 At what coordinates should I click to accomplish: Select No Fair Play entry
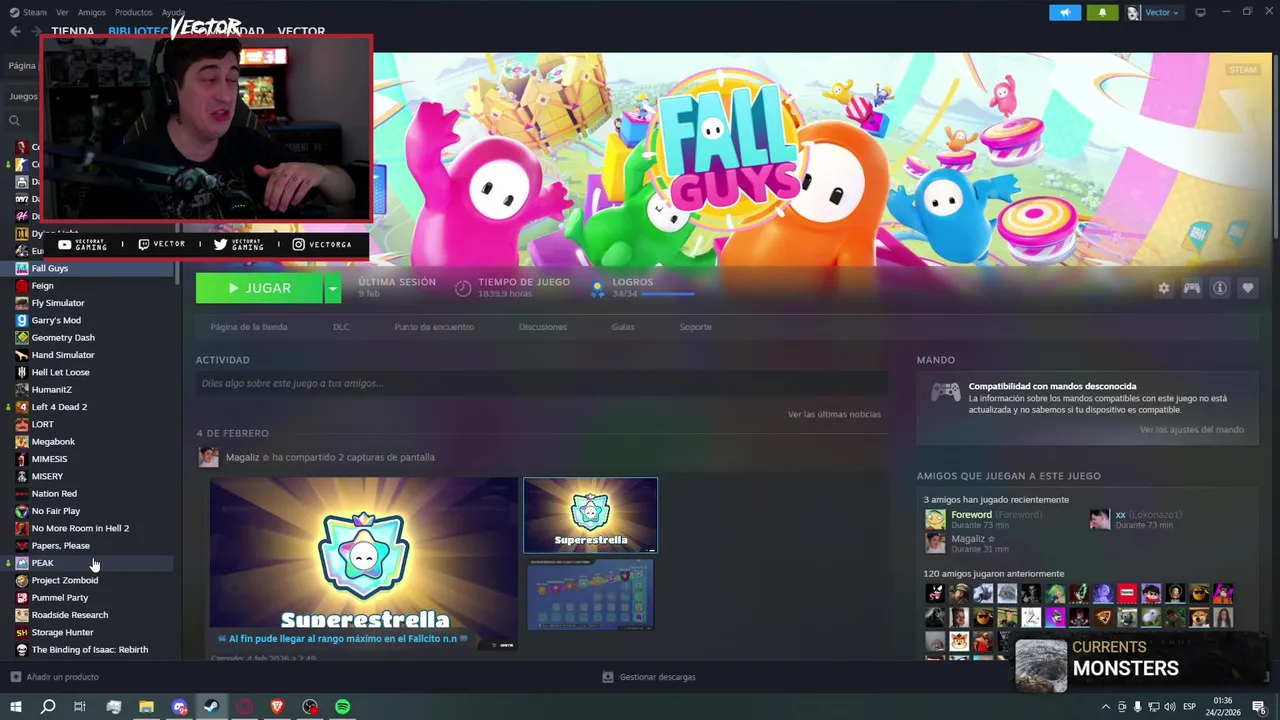coord(55,511)
